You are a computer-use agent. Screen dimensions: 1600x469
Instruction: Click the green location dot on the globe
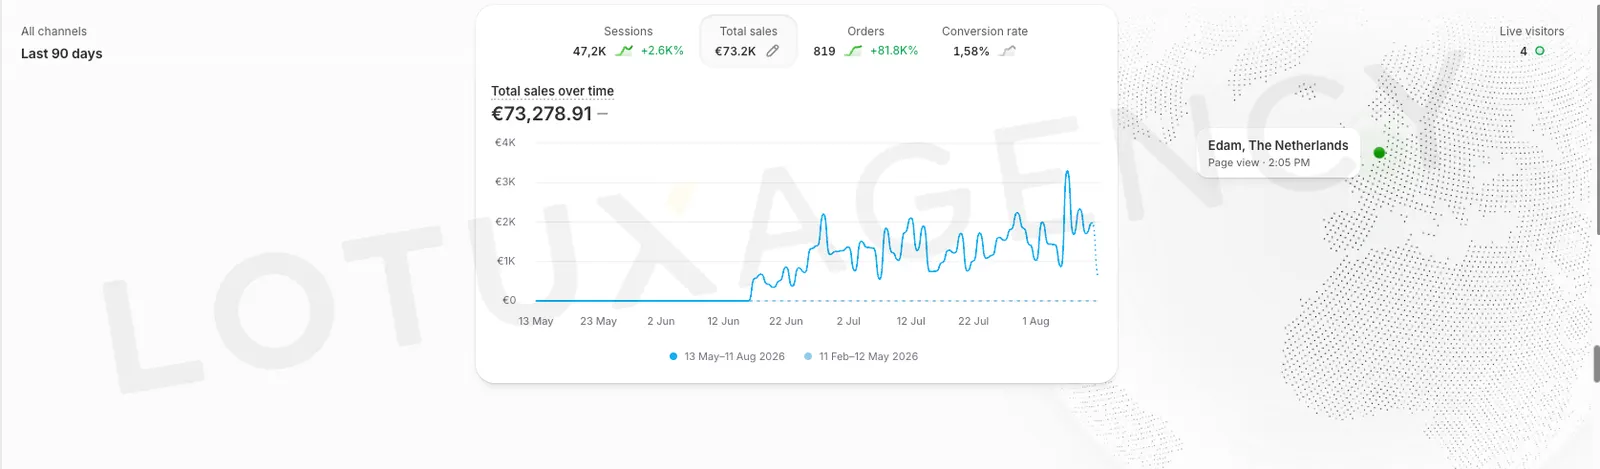pos(1379,153)
